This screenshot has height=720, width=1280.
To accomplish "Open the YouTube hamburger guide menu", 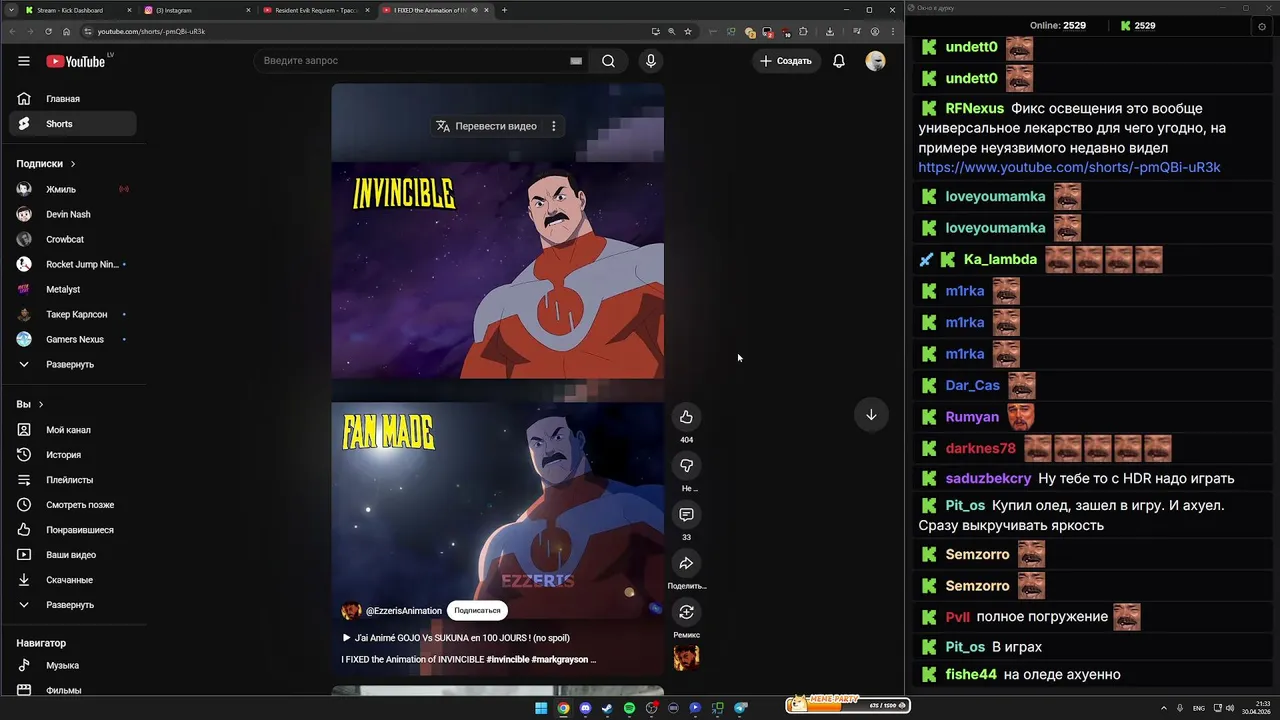I will 24,61.
